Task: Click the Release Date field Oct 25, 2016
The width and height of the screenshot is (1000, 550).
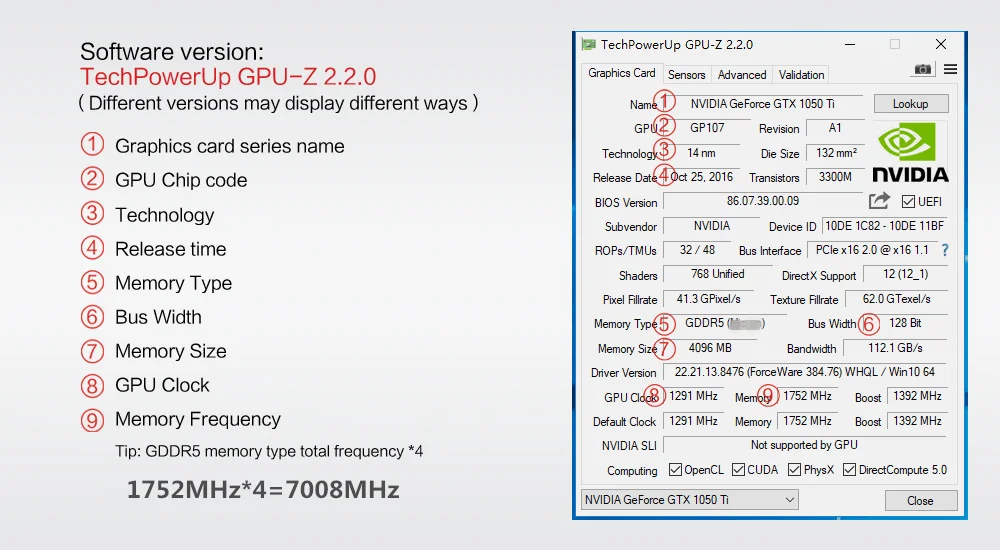Action: (702, 177)
